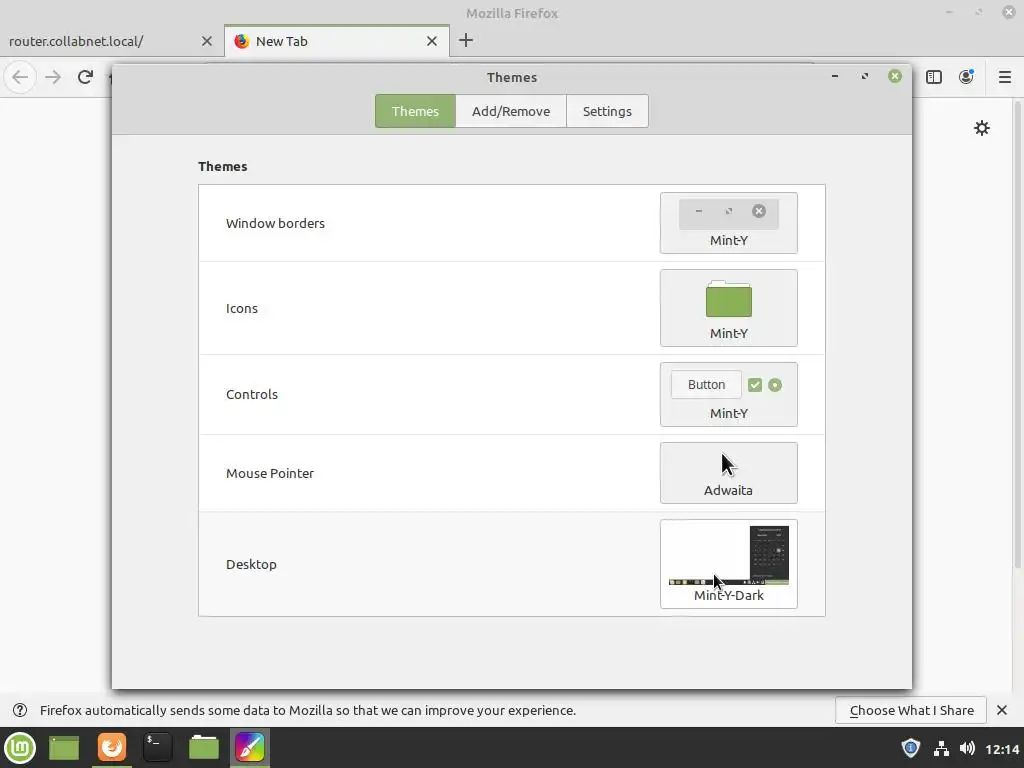Click the Desktop row label
This screenshot has width=1024, height=768.
tap(251, 564)
